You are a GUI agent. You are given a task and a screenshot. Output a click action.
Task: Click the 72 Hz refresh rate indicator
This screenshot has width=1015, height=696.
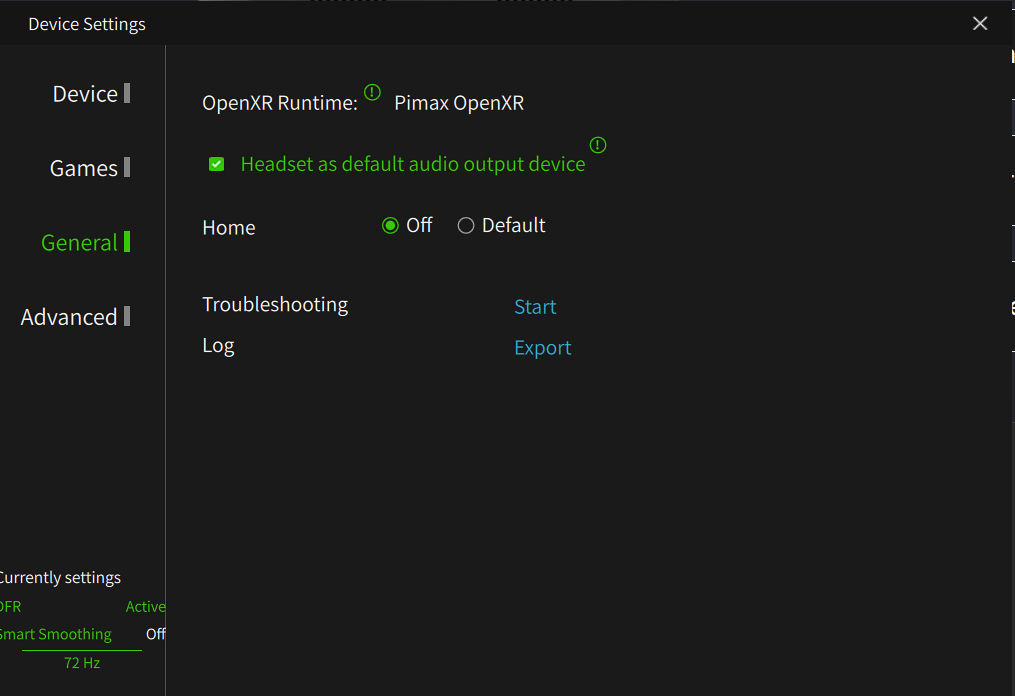(x=82, y=663)
